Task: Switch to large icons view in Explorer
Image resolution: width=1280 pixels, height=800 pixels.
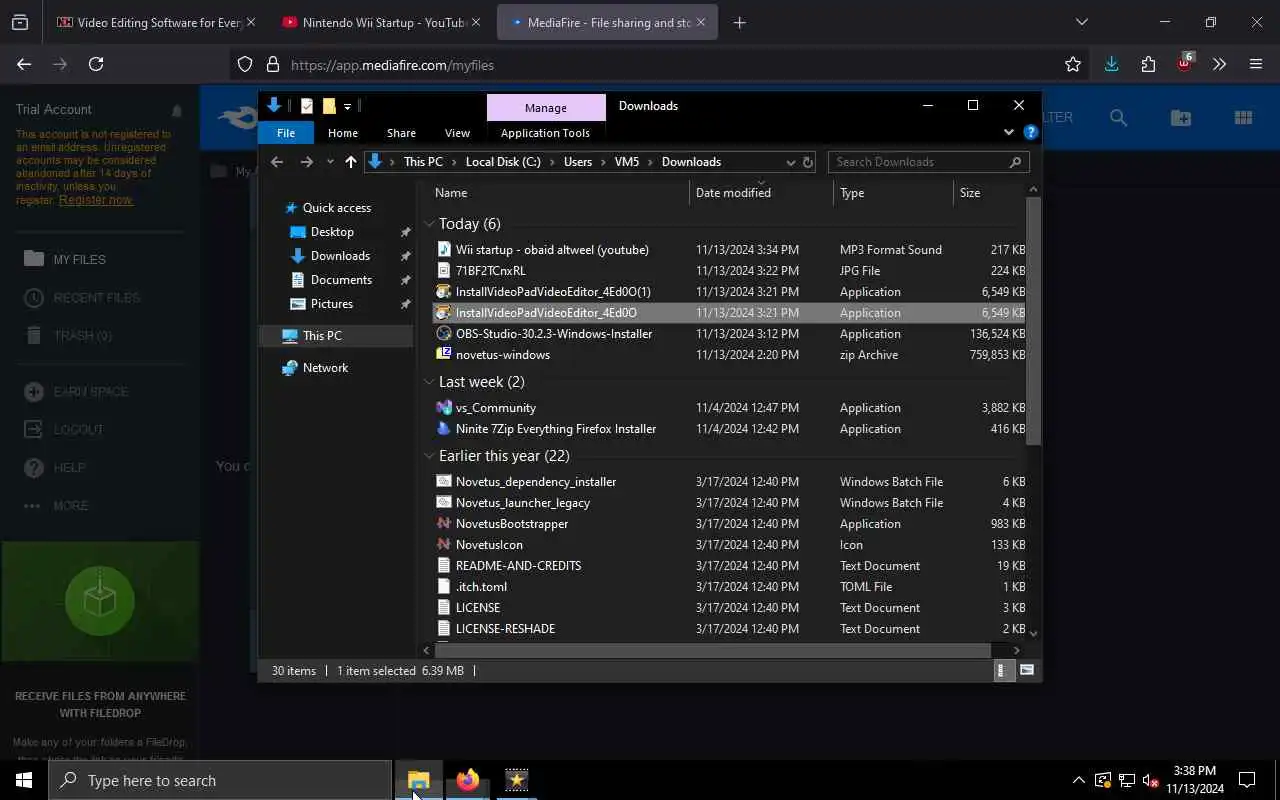Action: 1027,670
